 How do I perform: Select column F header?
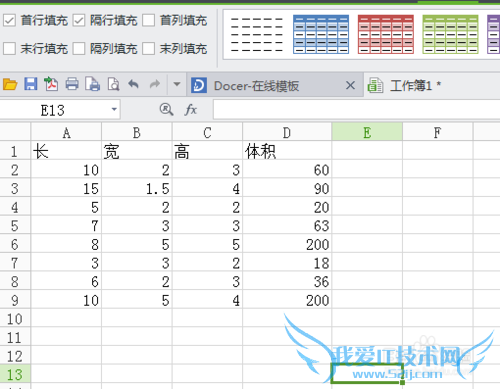click(438, 132)
